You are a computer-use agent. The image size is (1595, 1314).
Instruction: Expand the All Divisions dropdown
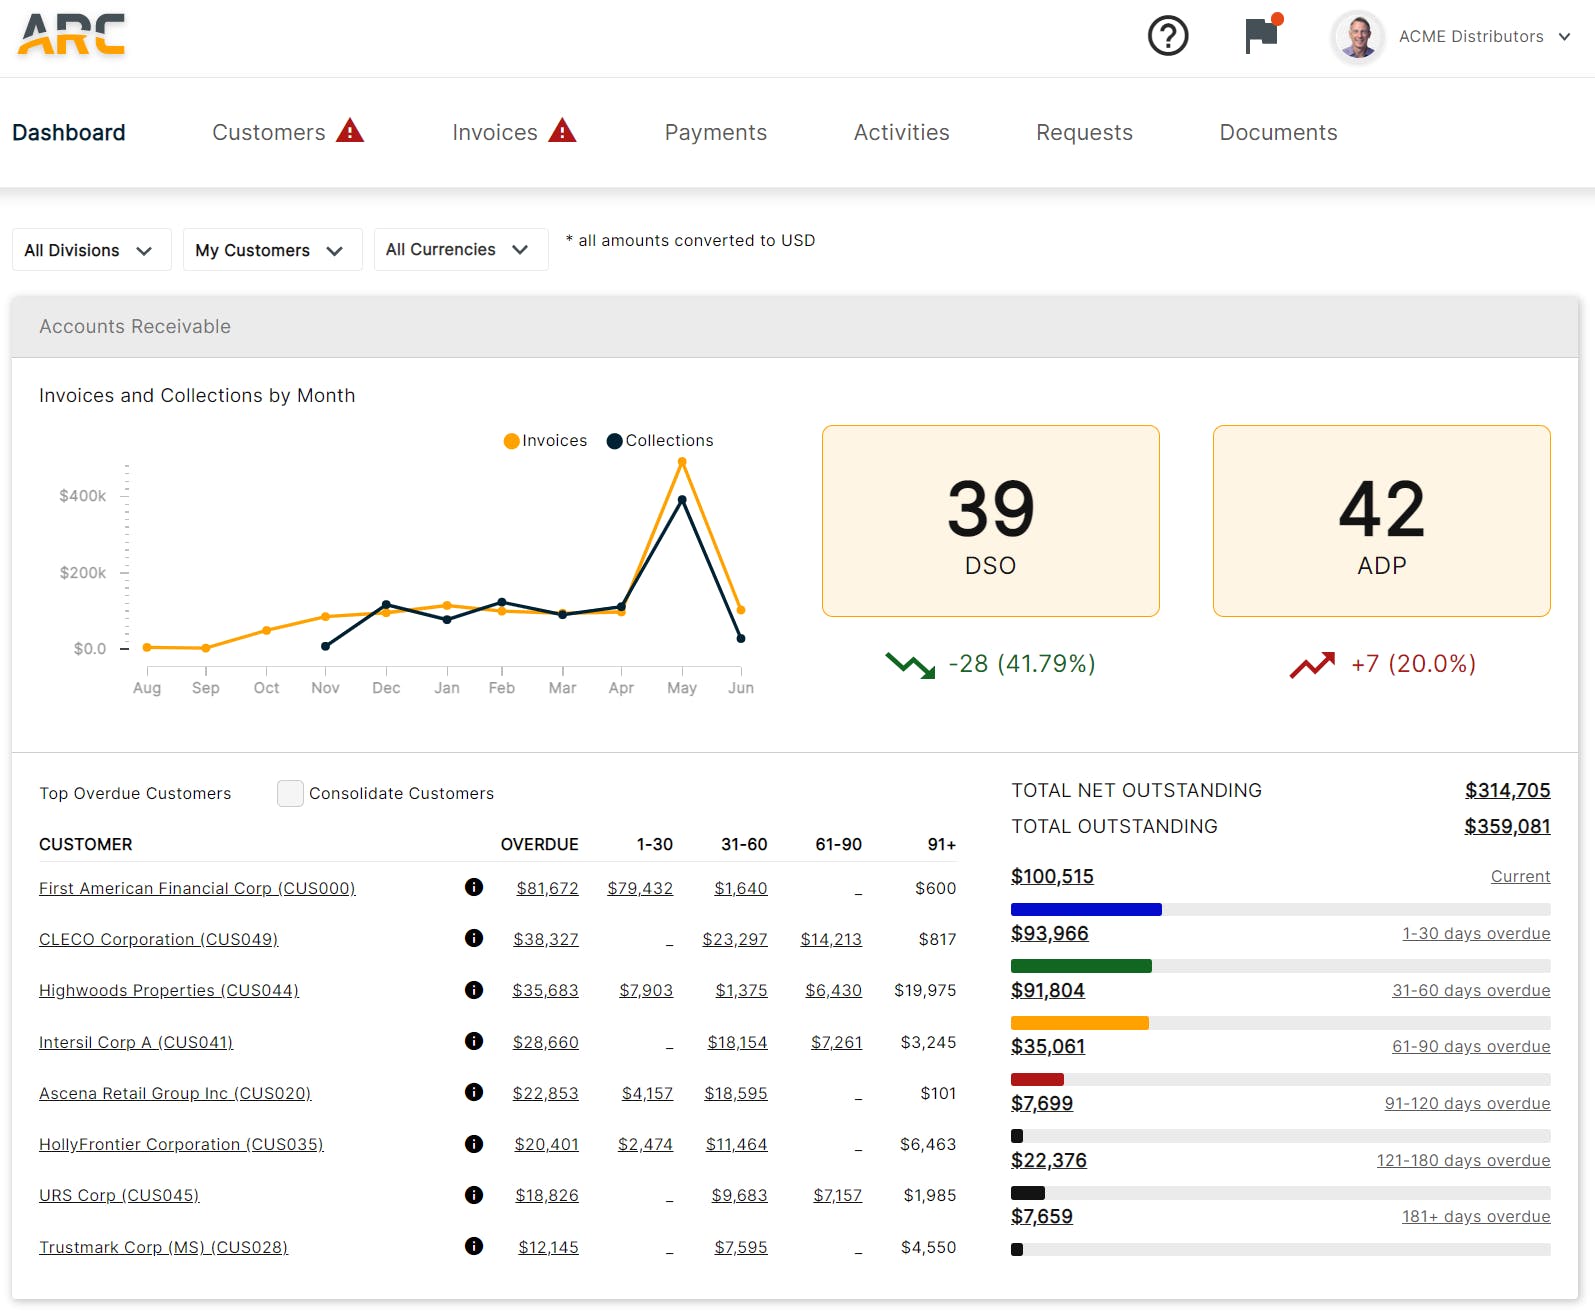[90, 250]
